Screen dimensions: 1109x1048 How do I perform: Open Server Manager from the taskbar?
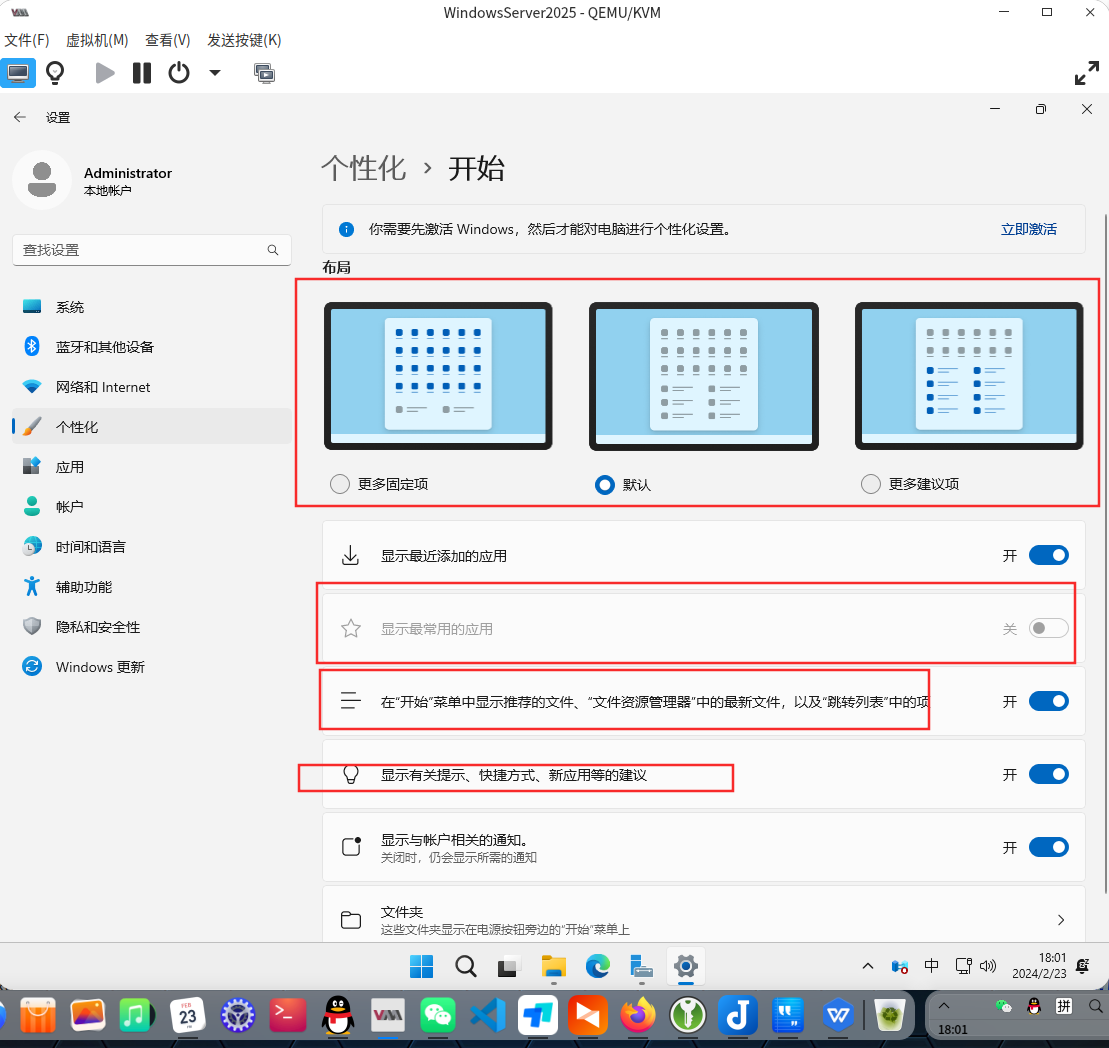pos(641,966)
